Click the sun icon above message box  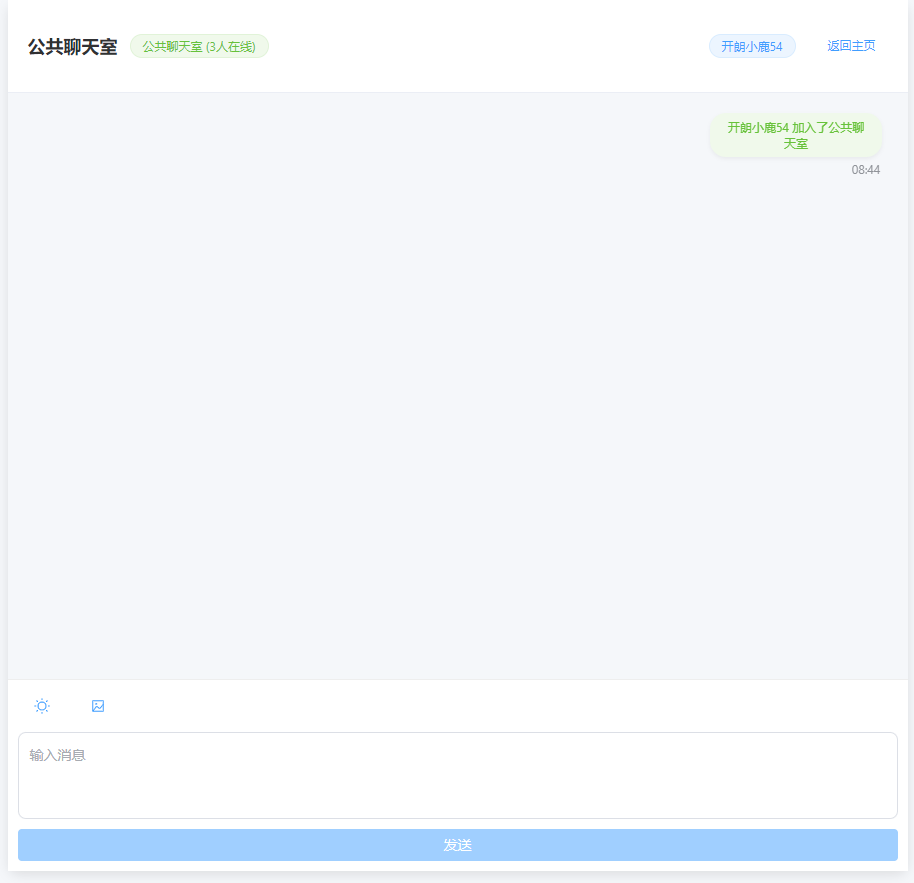coord(42,706)
